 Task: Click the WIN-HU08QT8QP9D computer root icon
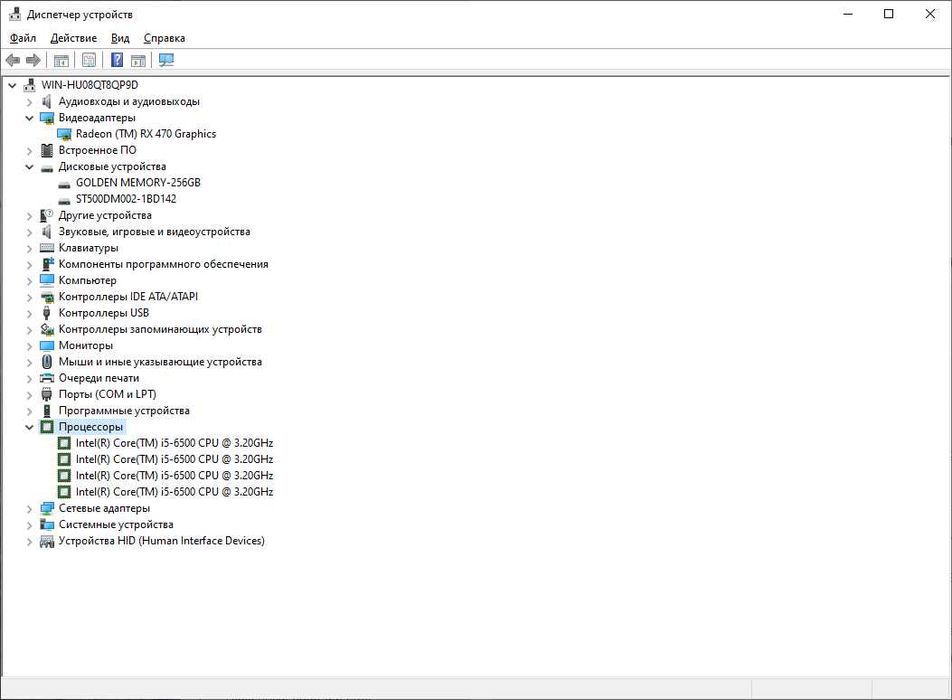[29, 85]
